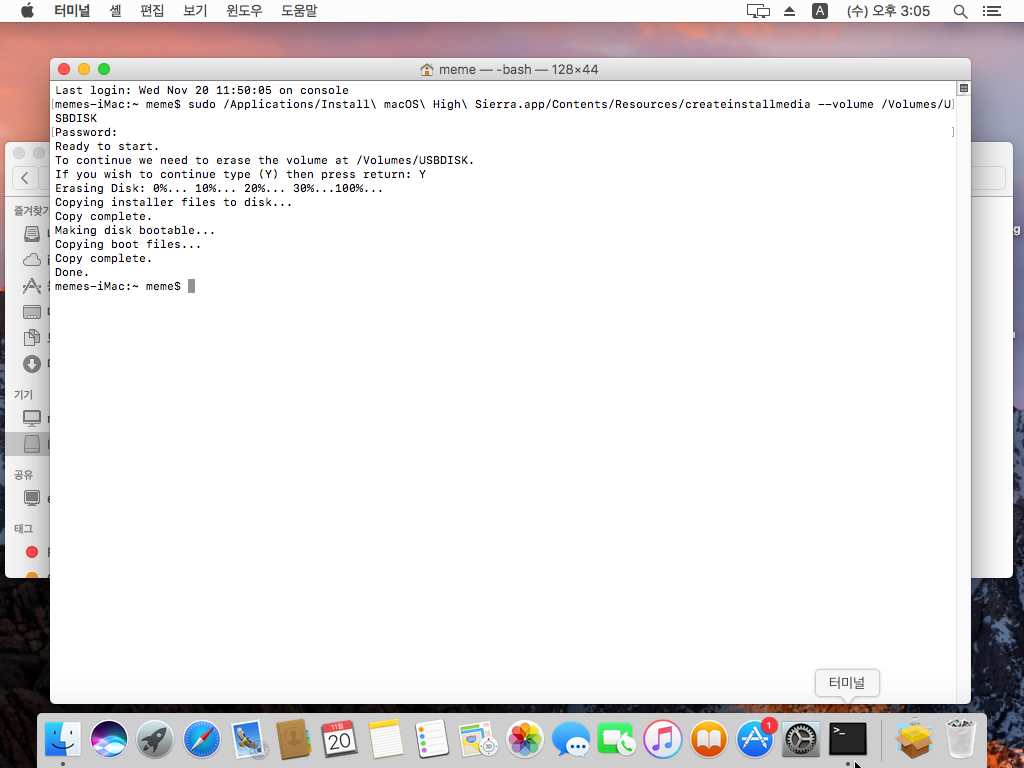1024x768 pixels.
Task: Open the 도움말 menu
Action: [299, 11]
